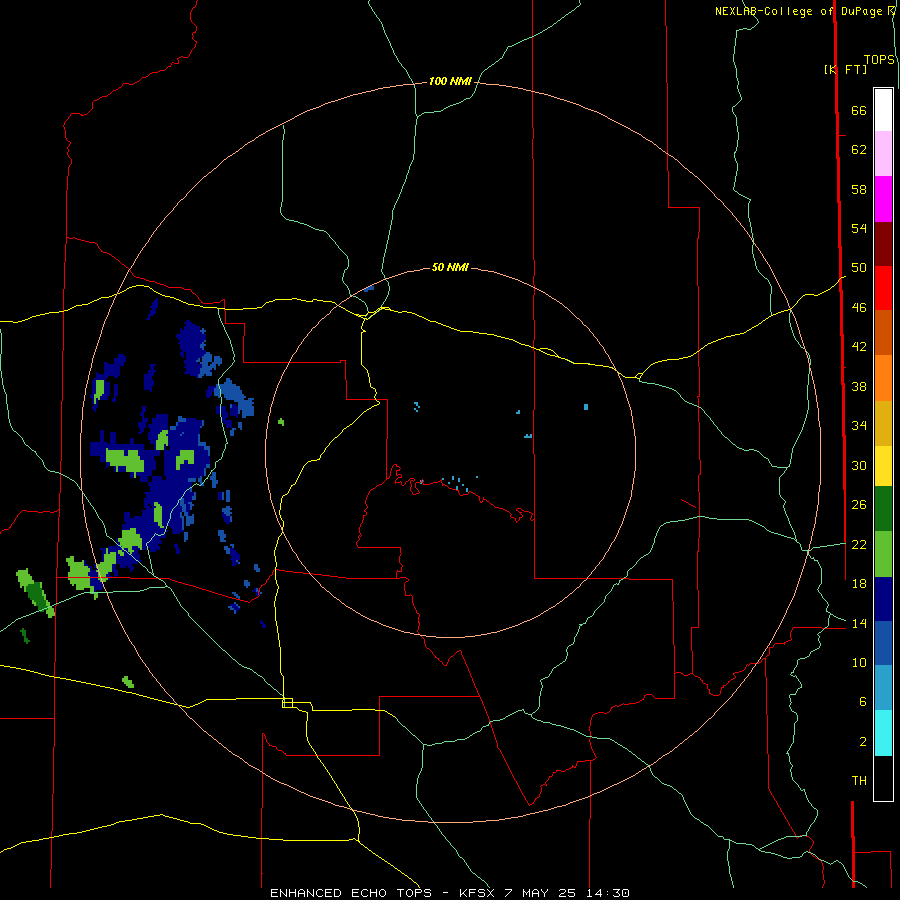Select the 10 legend value
Screen dimensions: 900x900
click(x=859, y=662)
